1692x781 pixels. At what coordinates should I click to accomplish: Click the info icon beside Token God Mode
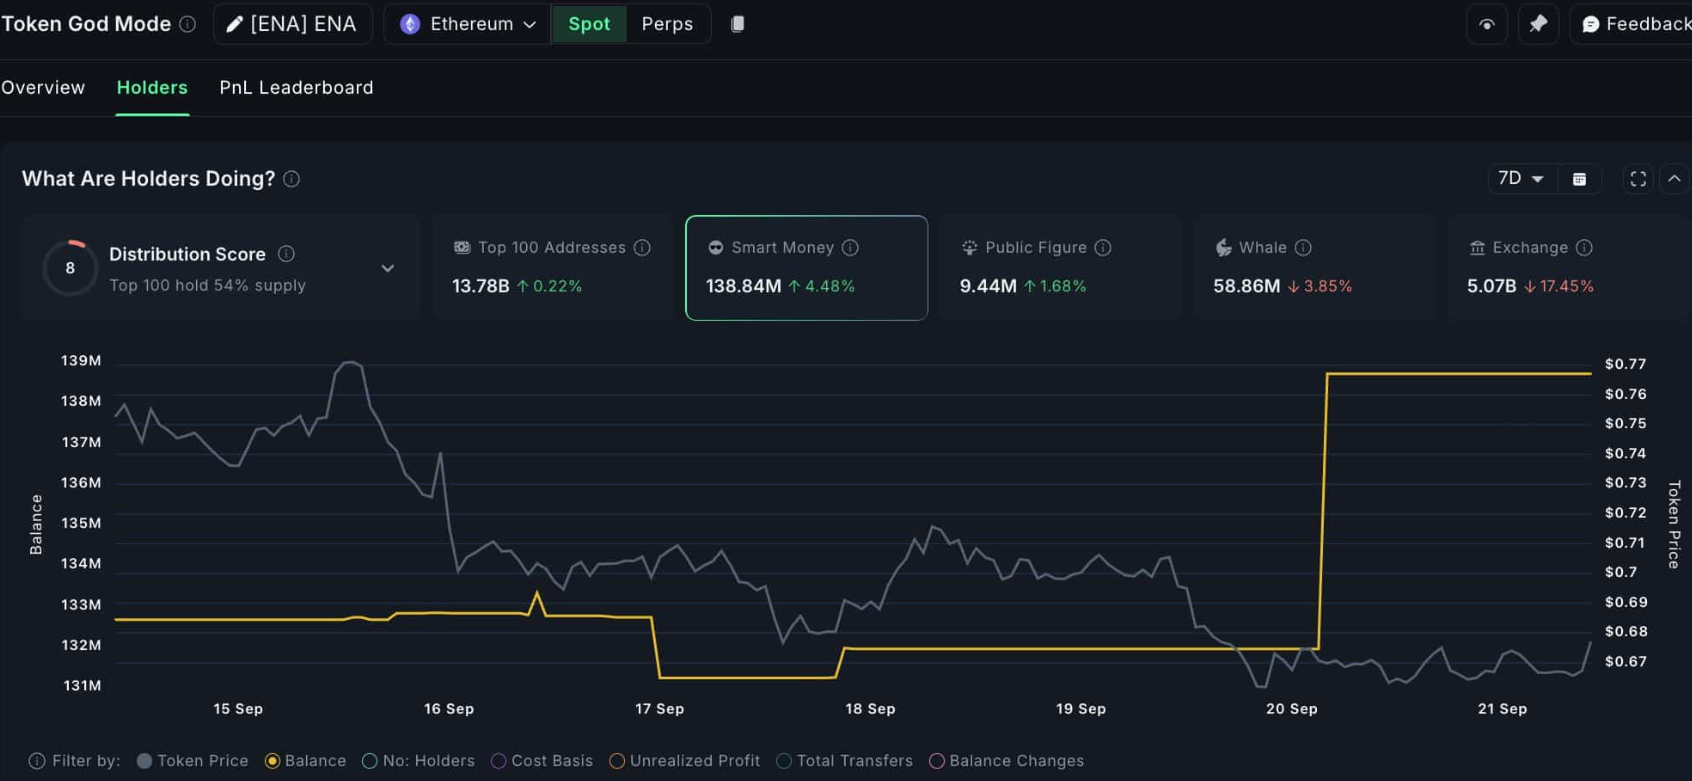tap(187, 24)
